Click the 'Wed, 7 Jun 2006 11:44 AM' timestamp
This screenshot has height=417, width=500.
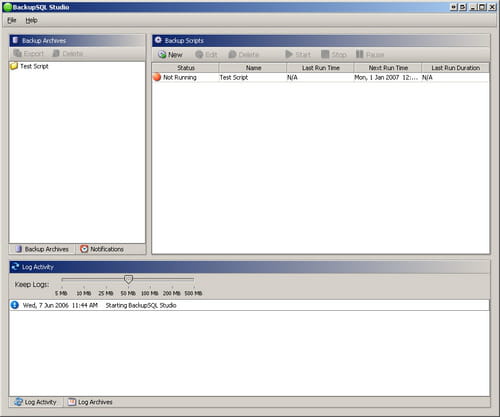tap(60, 305)
